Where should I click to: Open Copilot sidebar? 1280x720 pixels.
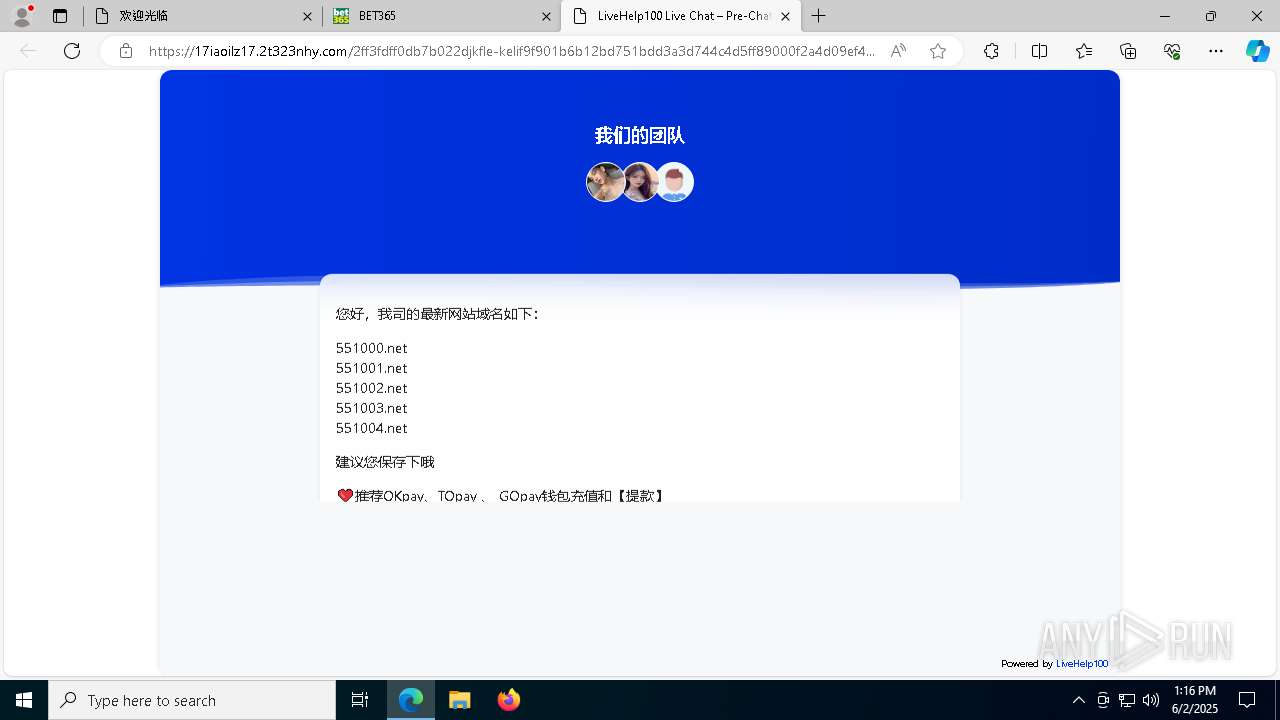[x=1257, y=51]
